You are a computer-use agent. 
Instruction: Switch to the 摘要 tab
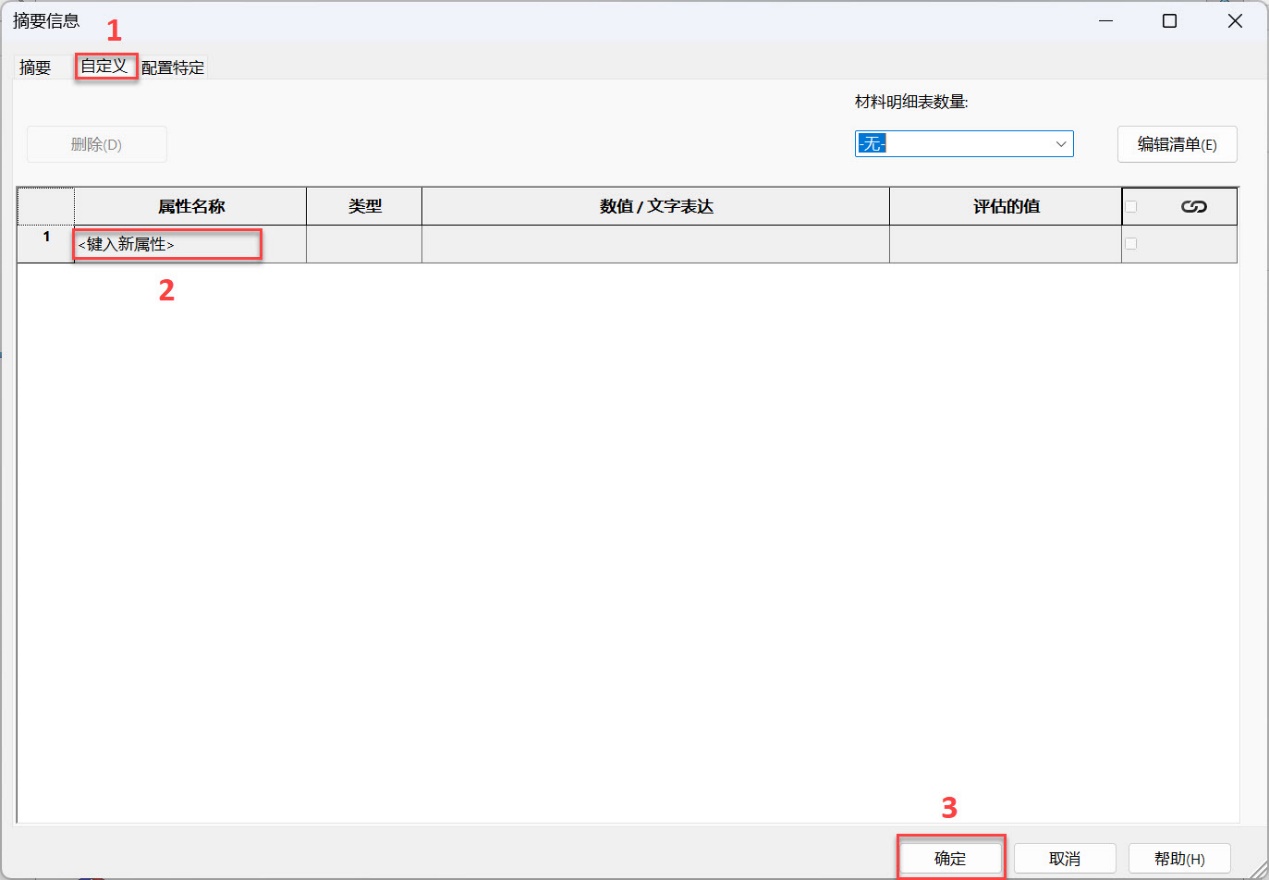pyautogui.click(x=36, y=68)
